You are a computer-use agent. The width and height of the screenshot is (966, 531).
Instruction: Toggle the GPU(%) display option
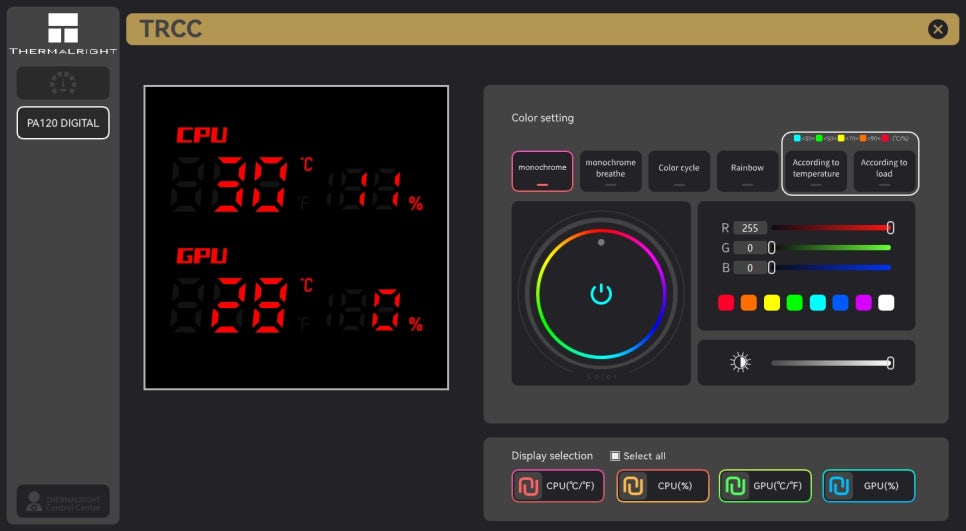[x=868, y=486]
